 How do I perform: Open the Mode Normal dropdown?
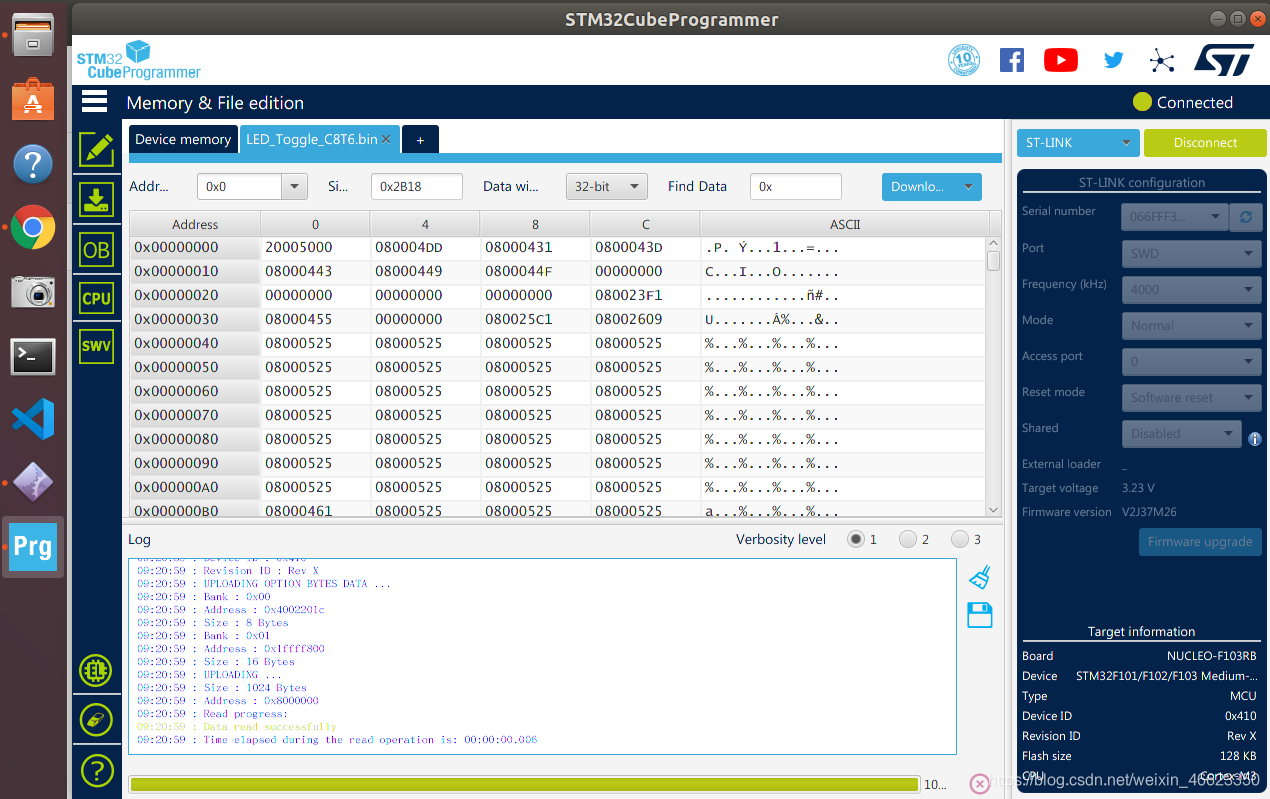click(1191, 325)
